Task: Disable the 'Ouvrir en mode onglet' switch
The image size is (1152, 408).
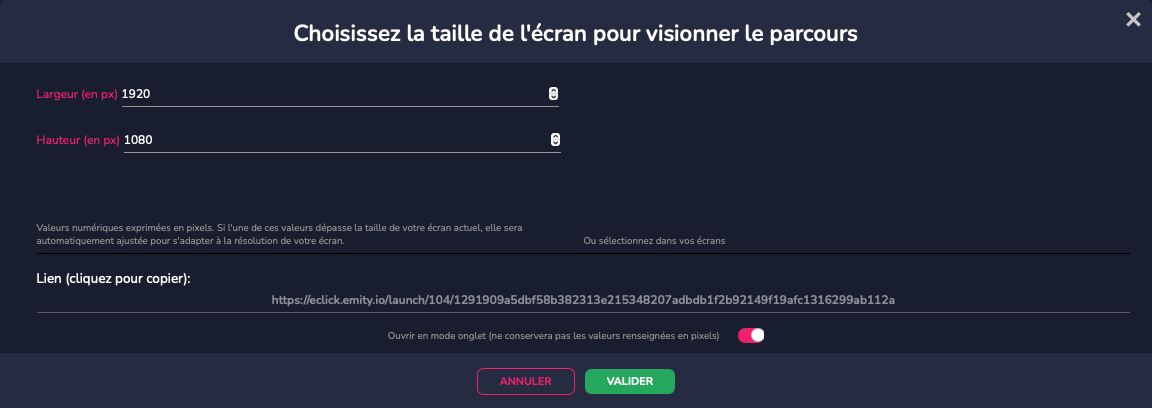Action: click(x=751, y=335)
